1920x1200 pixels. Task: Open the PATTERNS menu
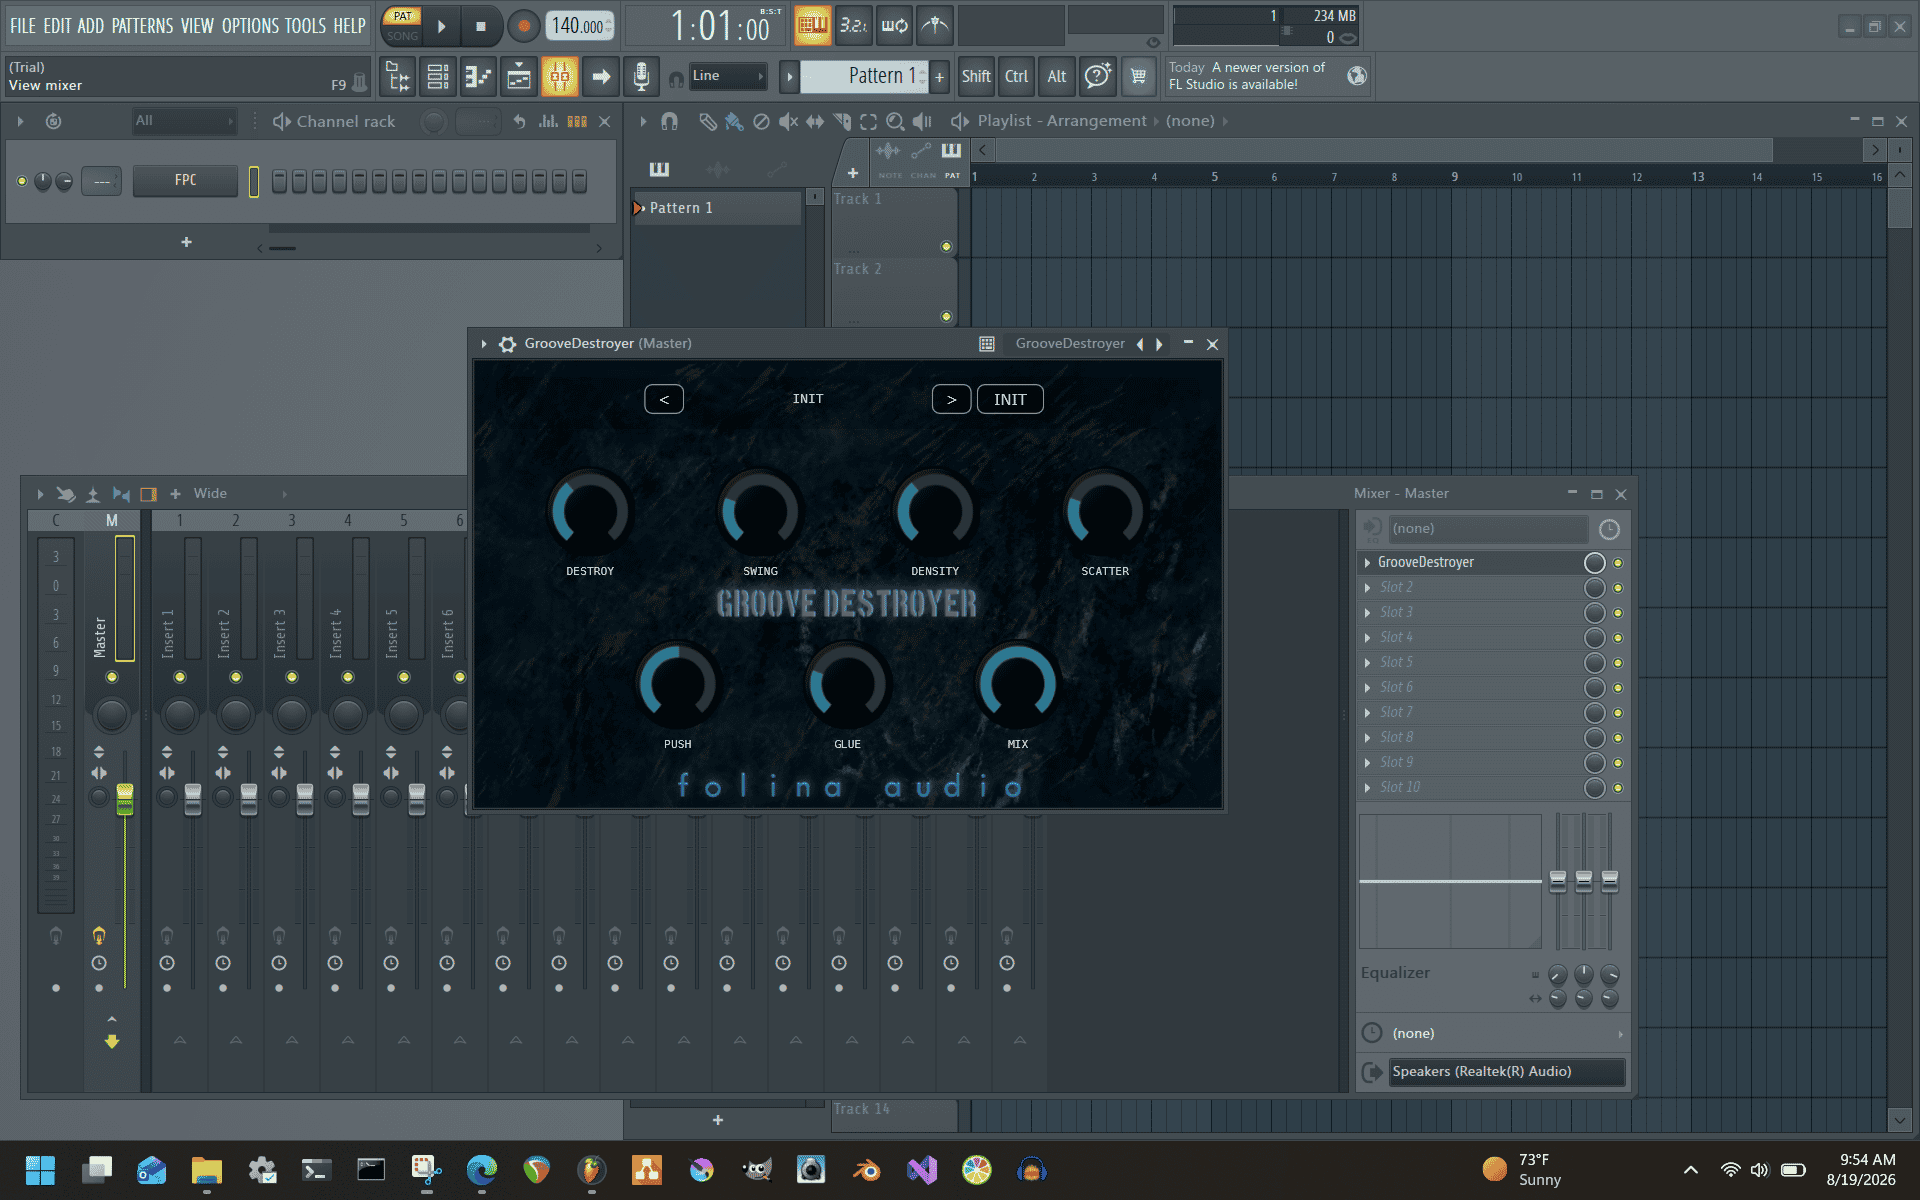142,26
